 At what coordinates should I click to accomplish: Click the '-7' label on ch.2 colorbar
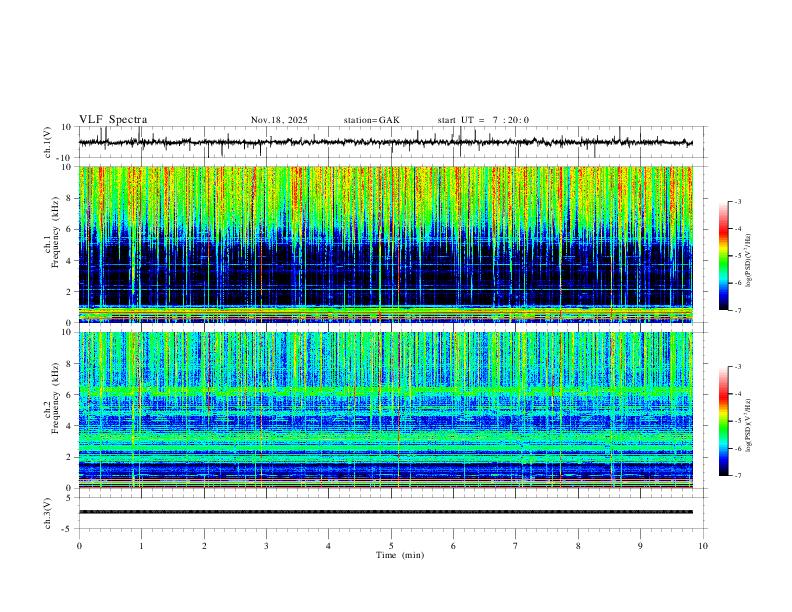pos(738,476)
